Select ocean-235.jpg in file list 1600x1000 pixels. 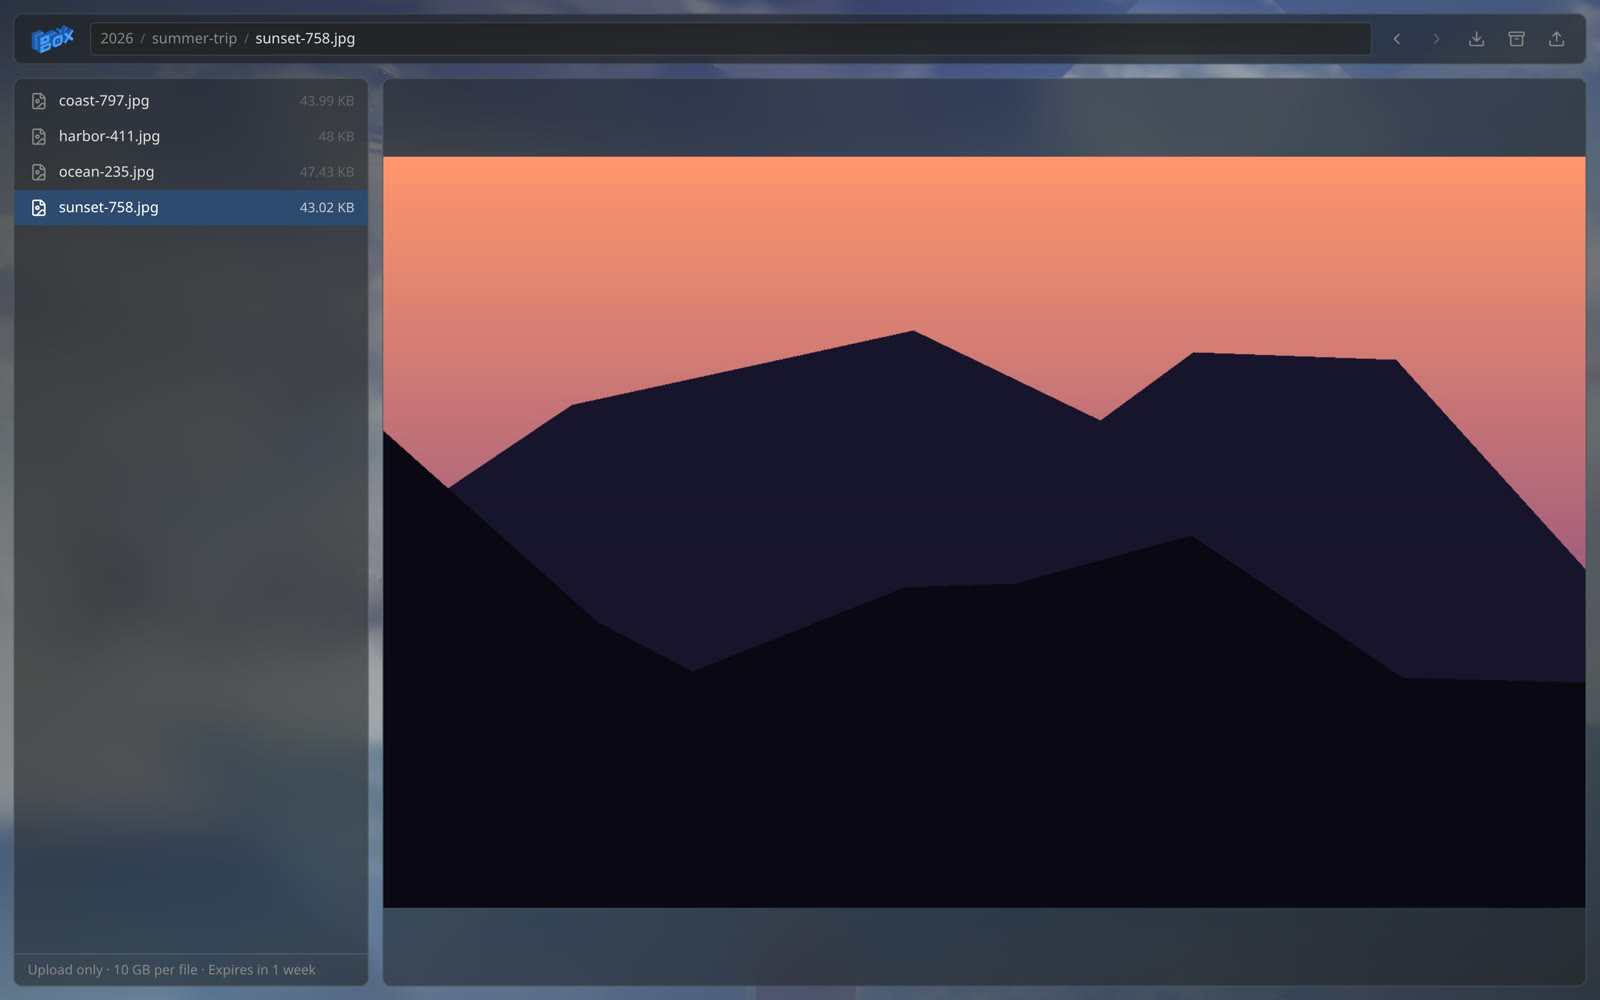[191, 172]
